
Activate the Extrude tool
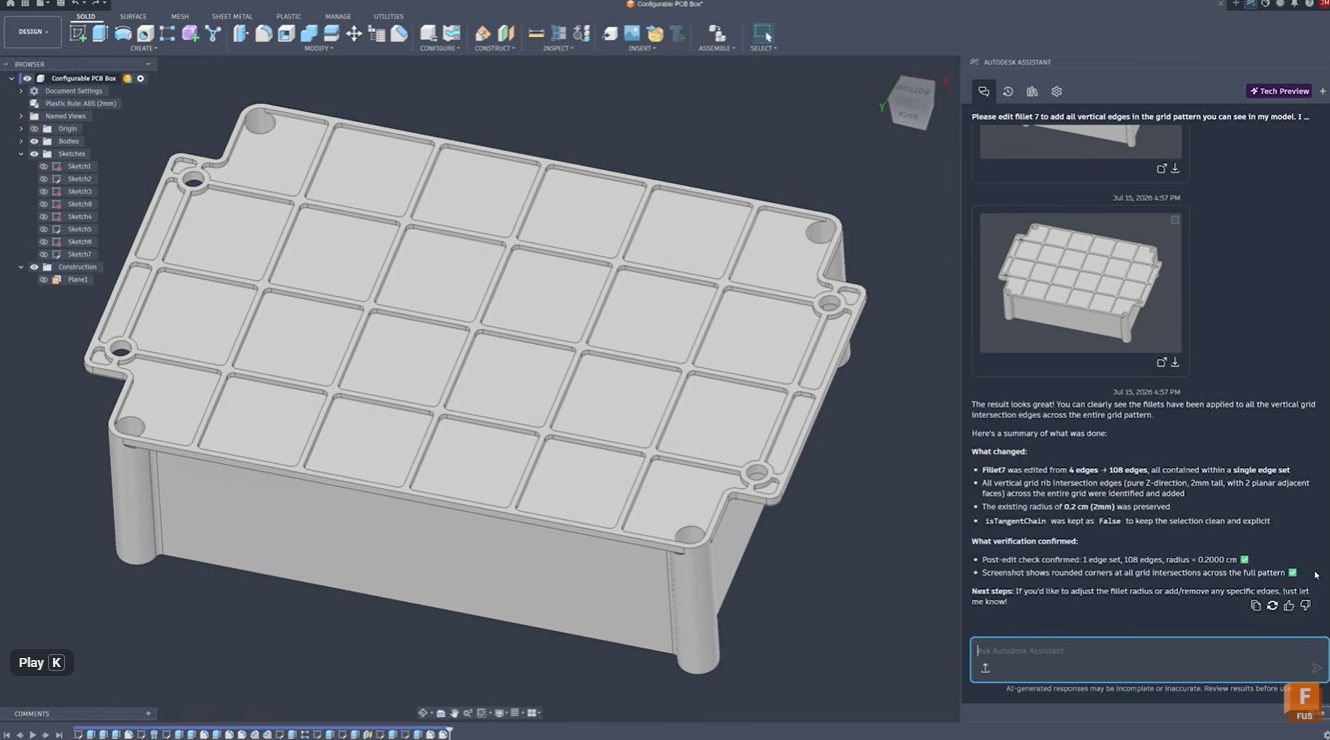point(100,34)
